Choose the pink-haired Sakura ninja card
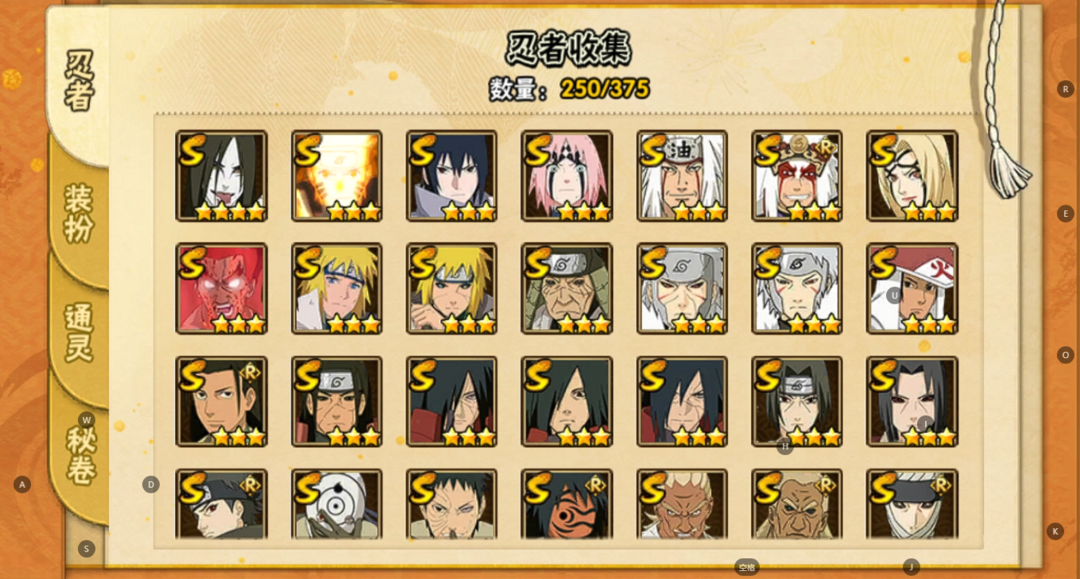The height and width of the screenshot is (579, 1080). tap(567, 176)
